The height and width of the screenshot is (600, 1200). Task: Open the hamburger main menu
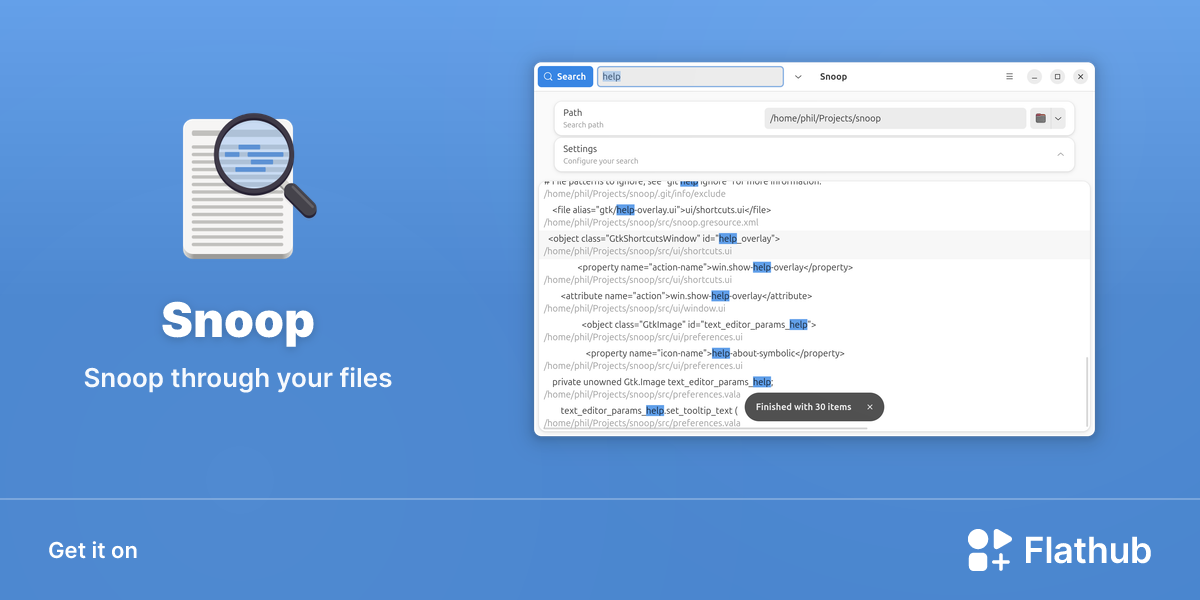pyautogui.click(x=1009, y=77)
